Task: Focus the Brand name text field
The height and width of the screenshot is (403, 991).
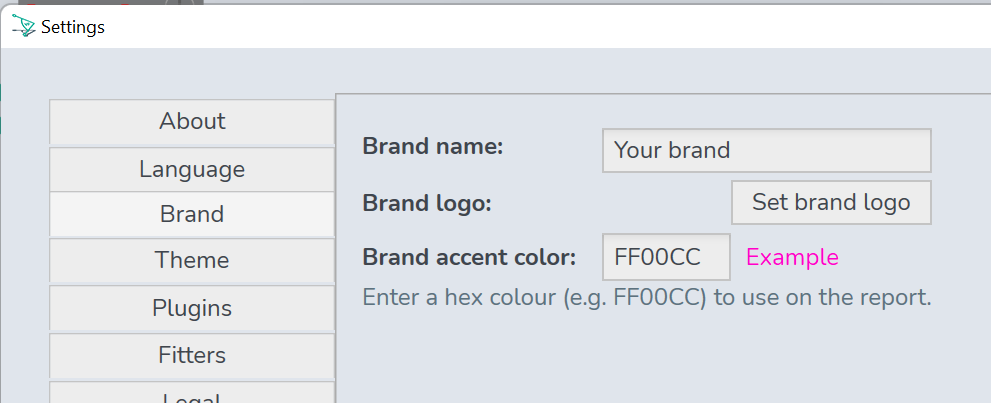Action: pyautogui.click(x=767, y=150)
